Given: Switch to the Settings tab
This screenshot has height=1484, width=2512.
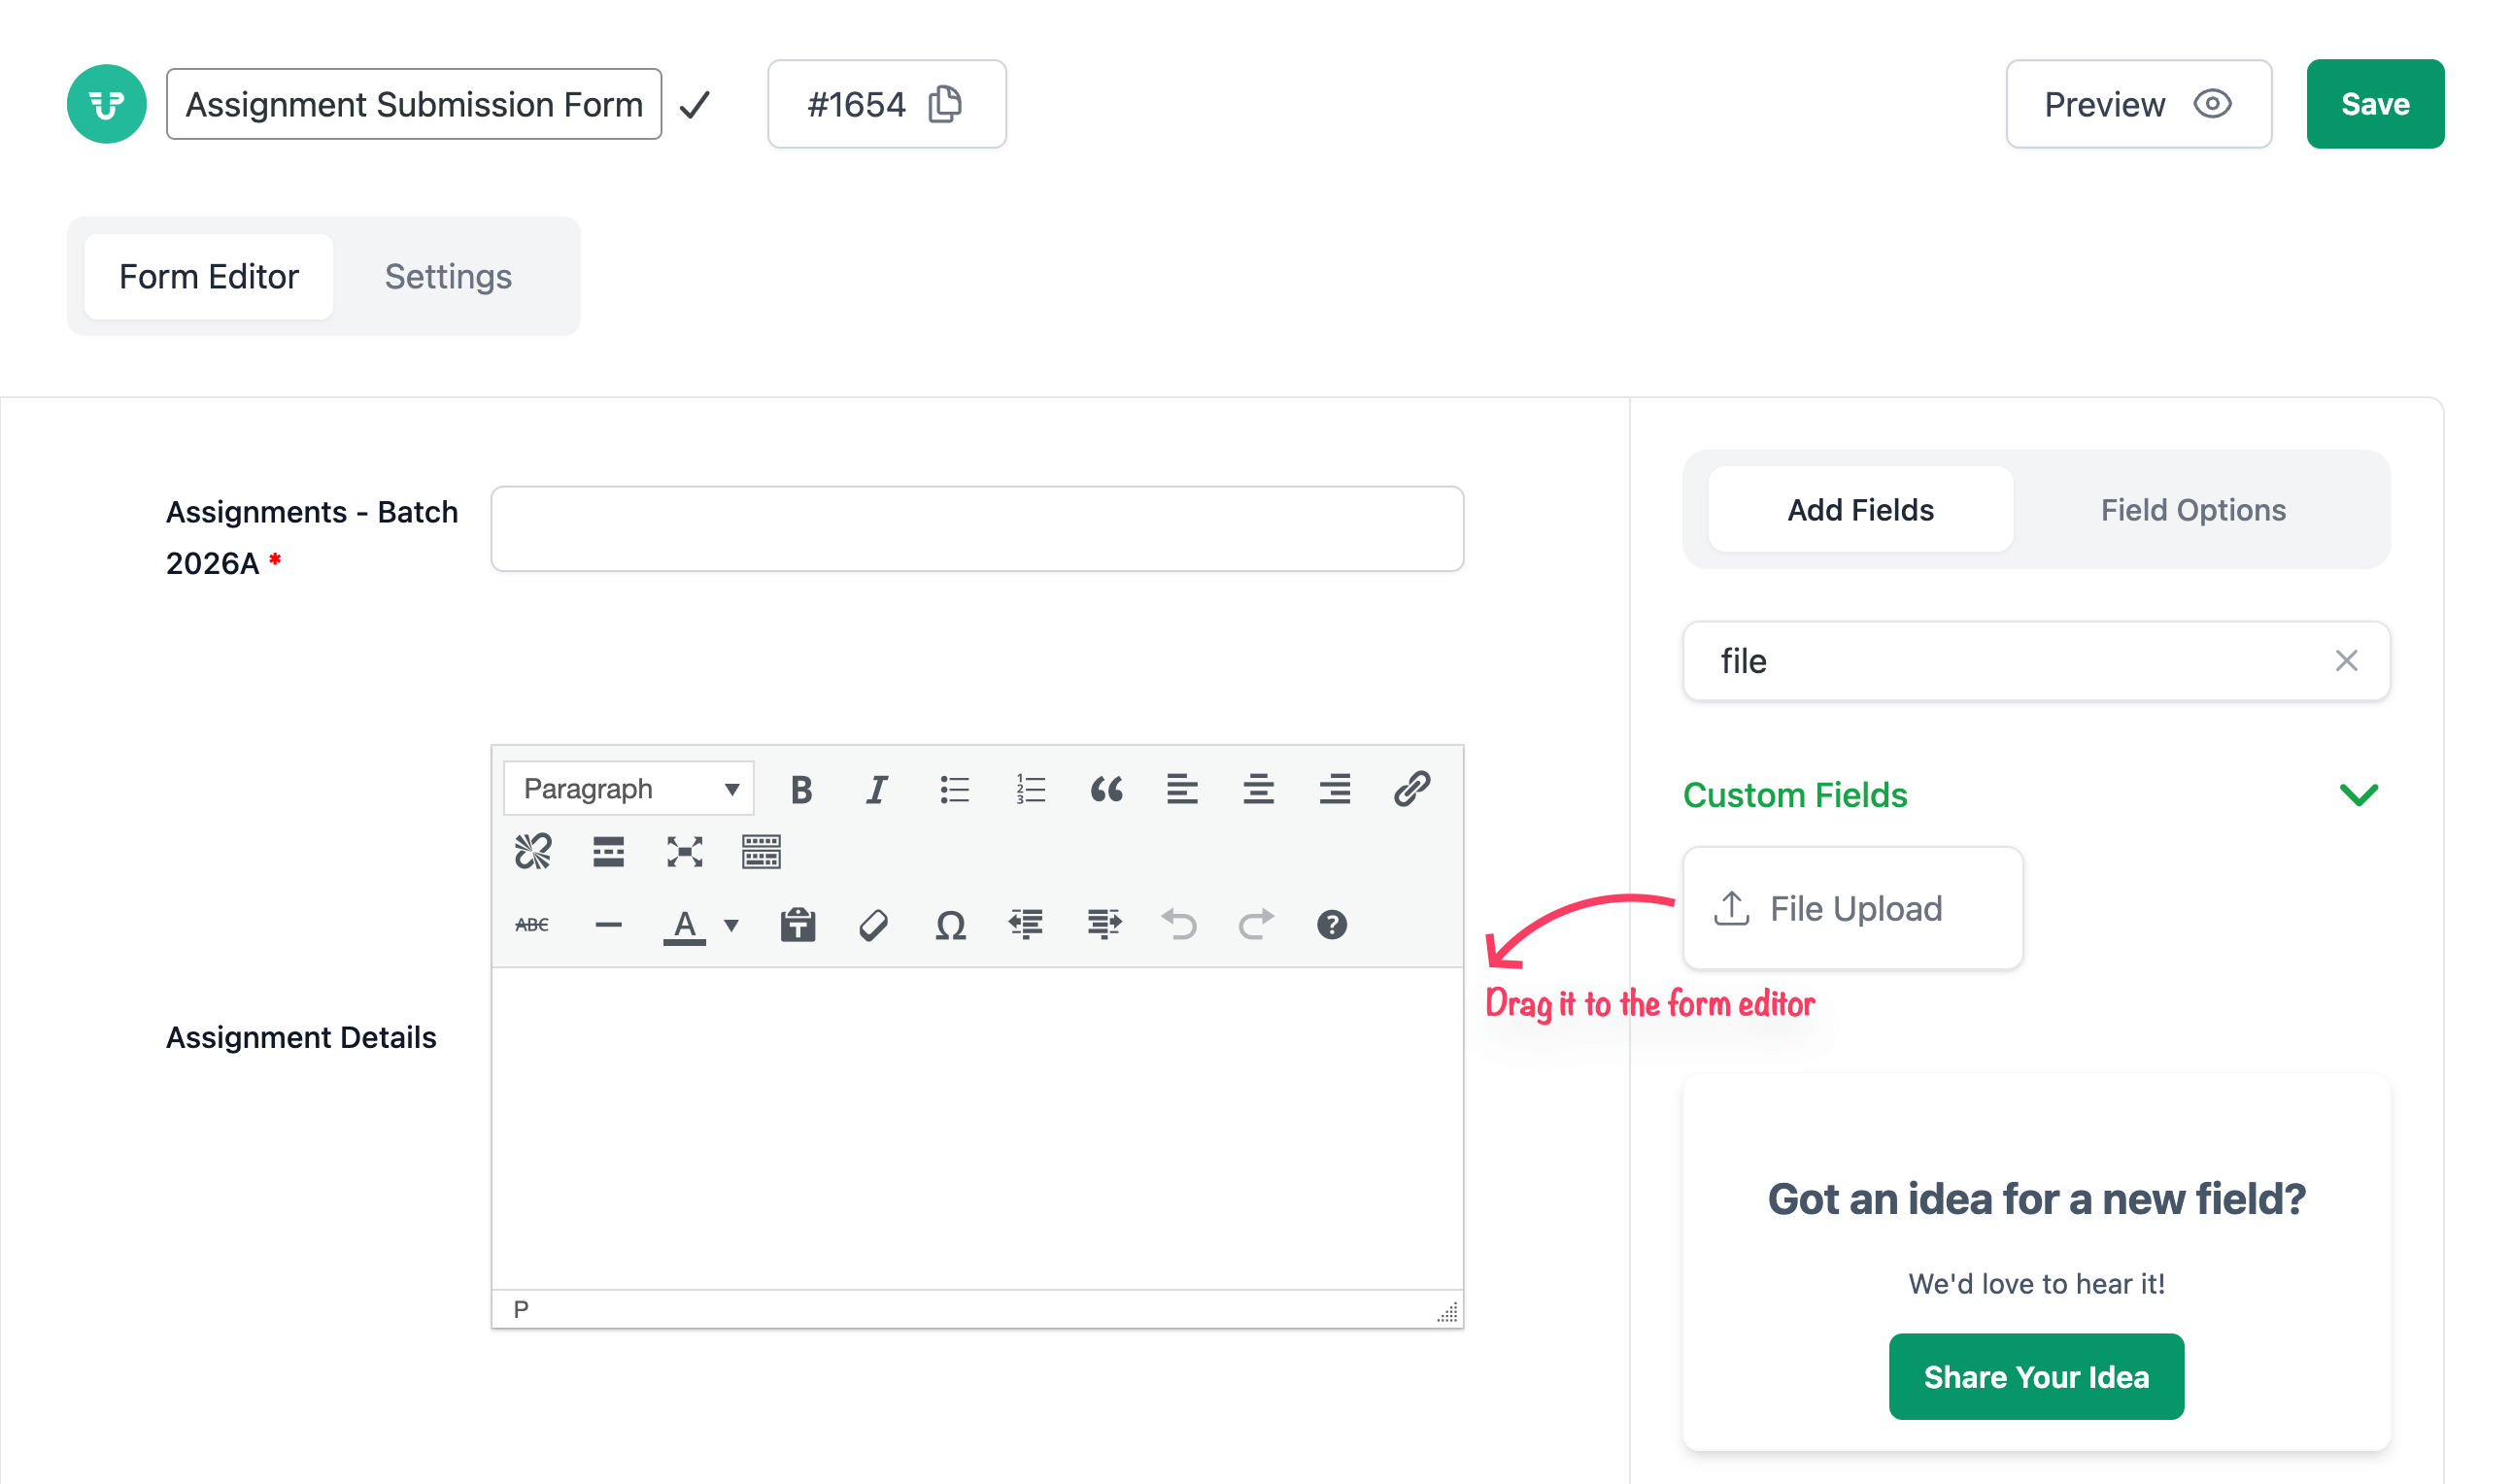Looking at the screenshot, I should [447, 277].
